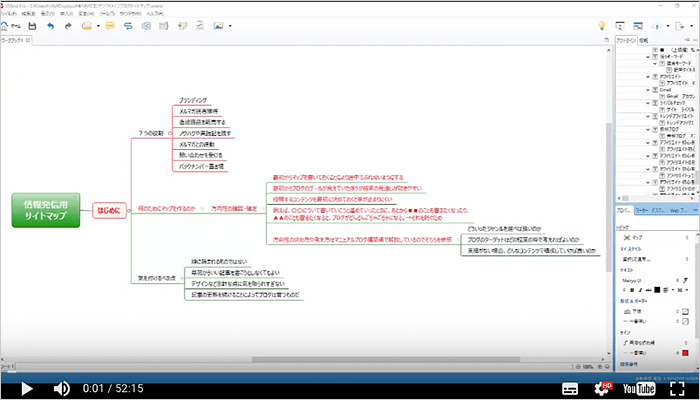Screen dimensions: 700x400
Task: Enter fullscreen video mode
Action: click(x=679, y=388)
